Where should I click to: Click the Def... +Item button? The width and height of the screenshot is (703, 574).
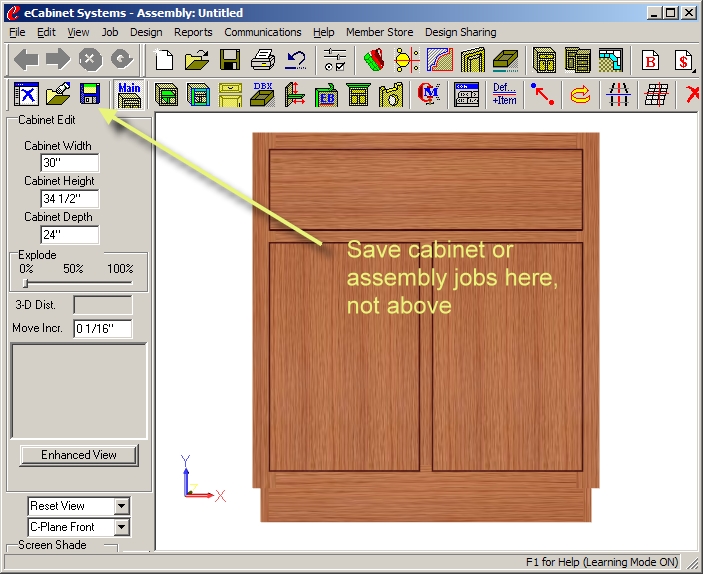coord(504,94)
